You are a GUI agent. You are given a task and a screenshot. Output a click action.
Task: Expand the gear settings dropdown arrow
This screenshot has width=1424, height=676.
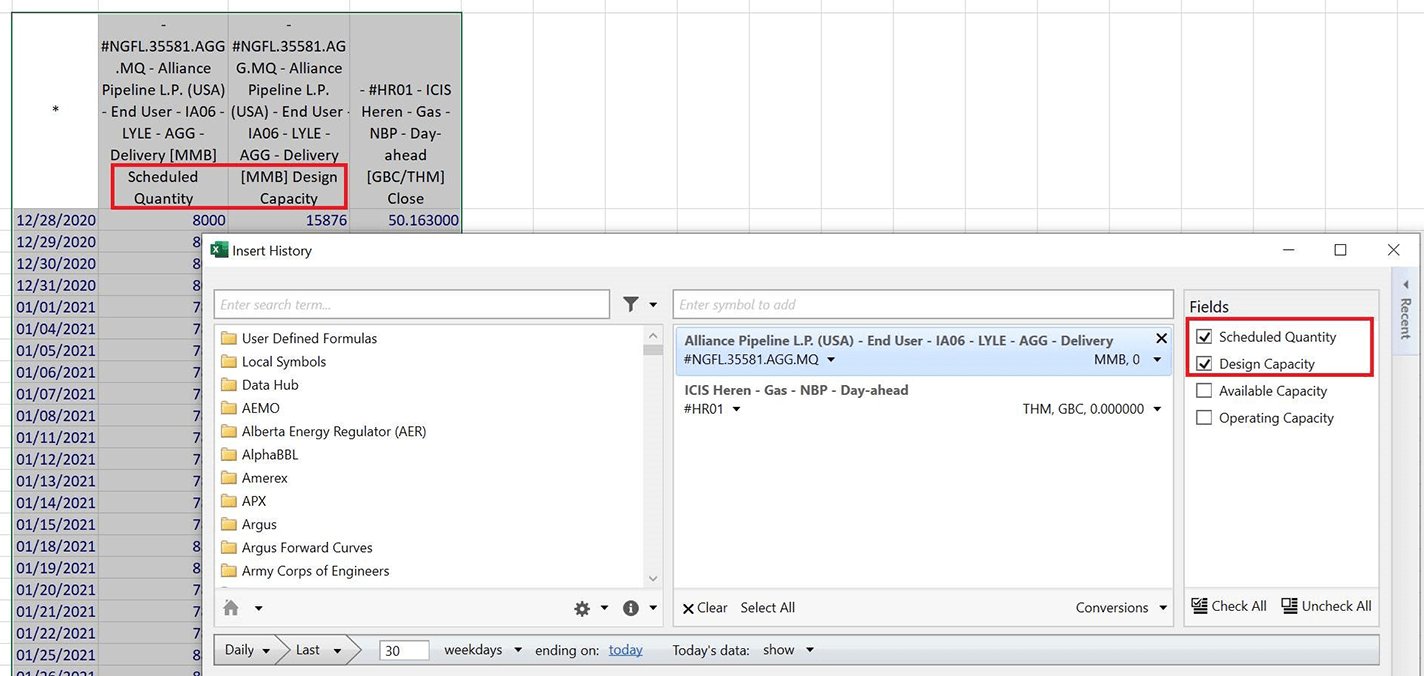pos(604,608)
